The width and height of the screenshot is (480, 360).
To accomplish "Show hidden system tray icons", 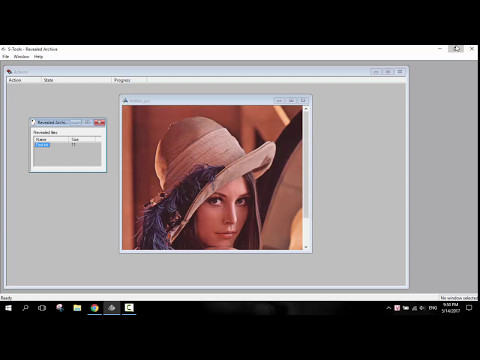I will tap(389, 308).
